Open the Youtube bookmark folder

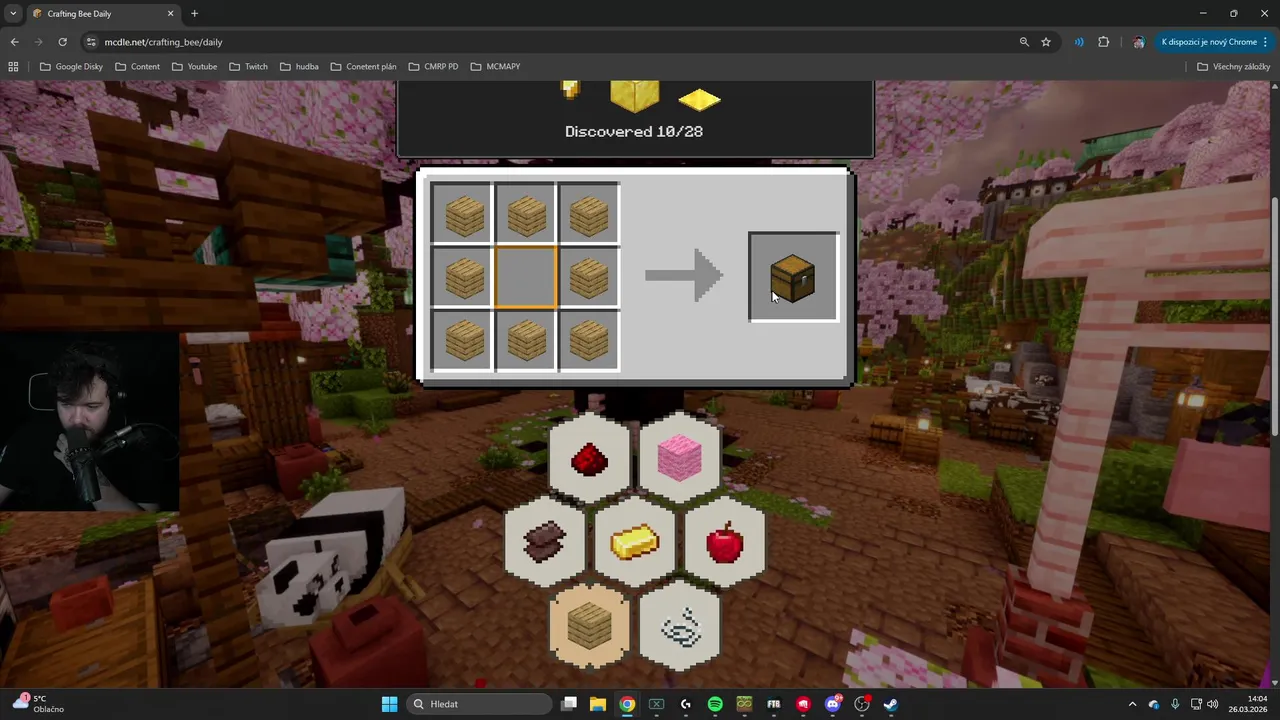(x=194, y=66)
